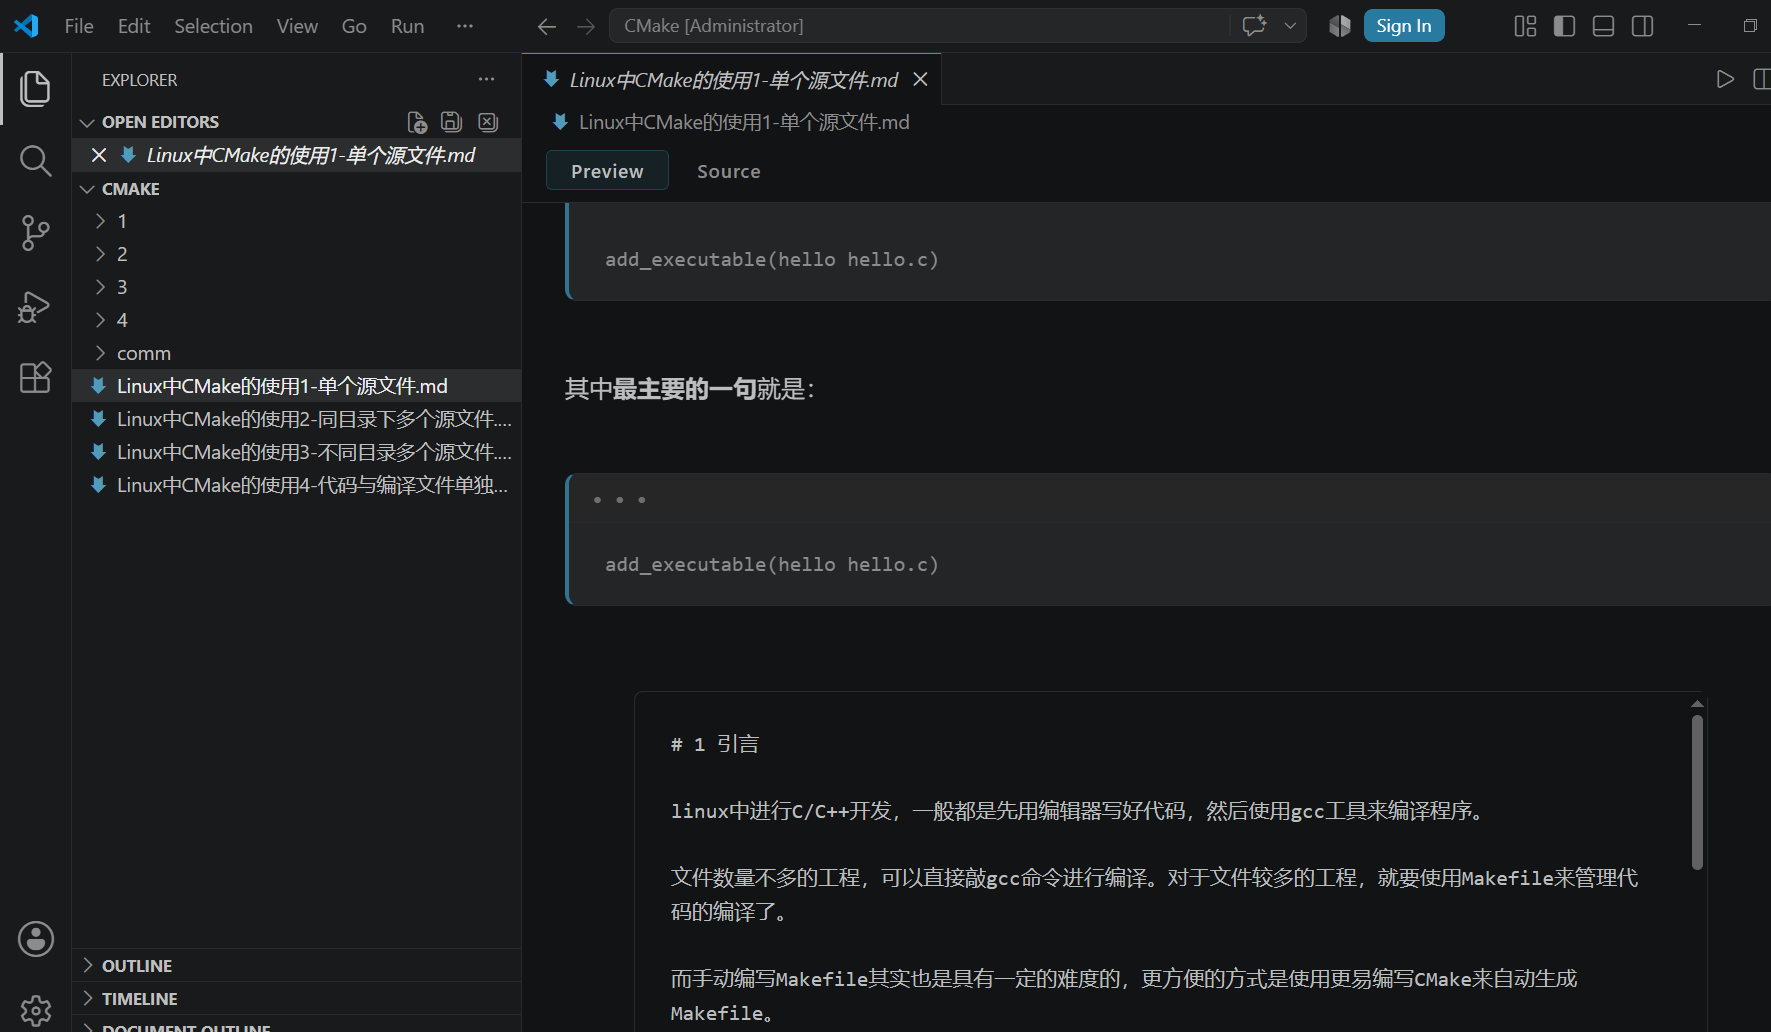Click the embedded code block scrollbar thumb
The height and width of the screenshot is (1032, 1771).
1697,792
